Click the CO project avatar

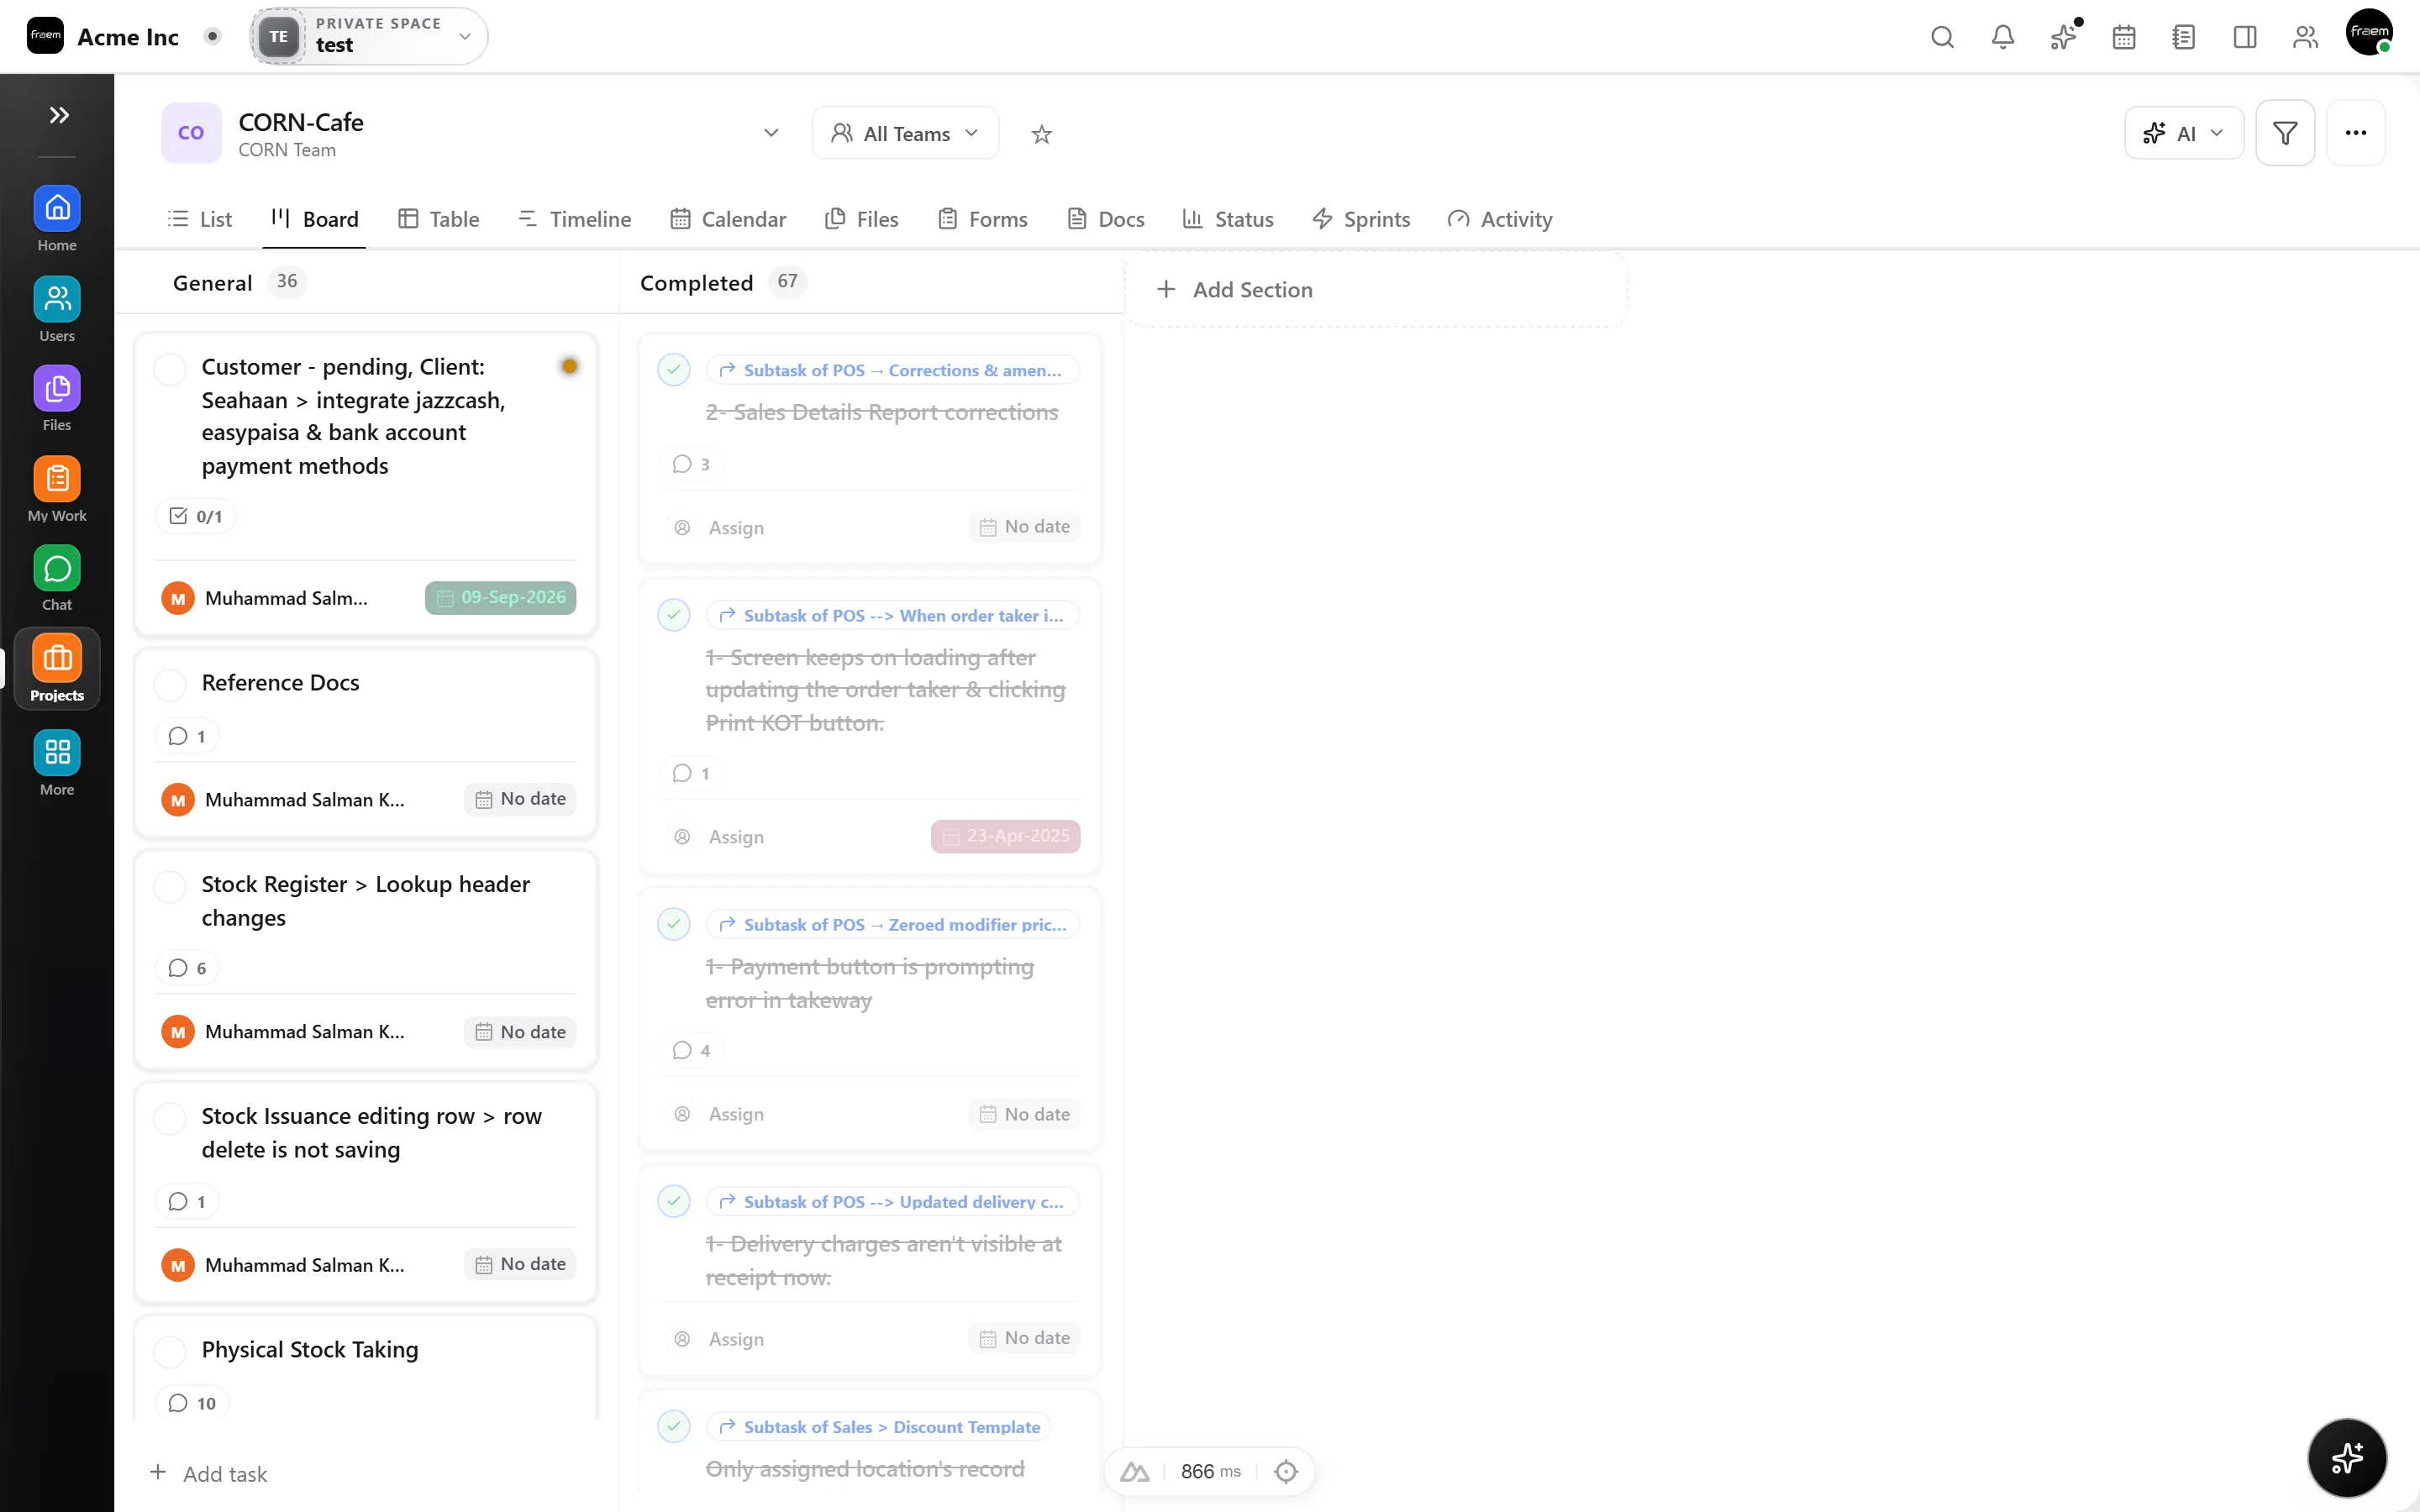click(x=191, y=133)
